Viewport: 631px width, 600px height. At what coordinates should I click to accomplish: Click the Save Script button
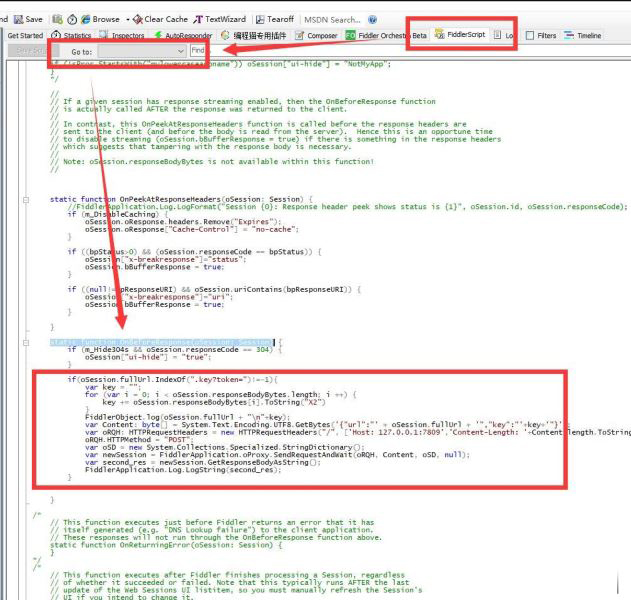[x=33, y=51]
